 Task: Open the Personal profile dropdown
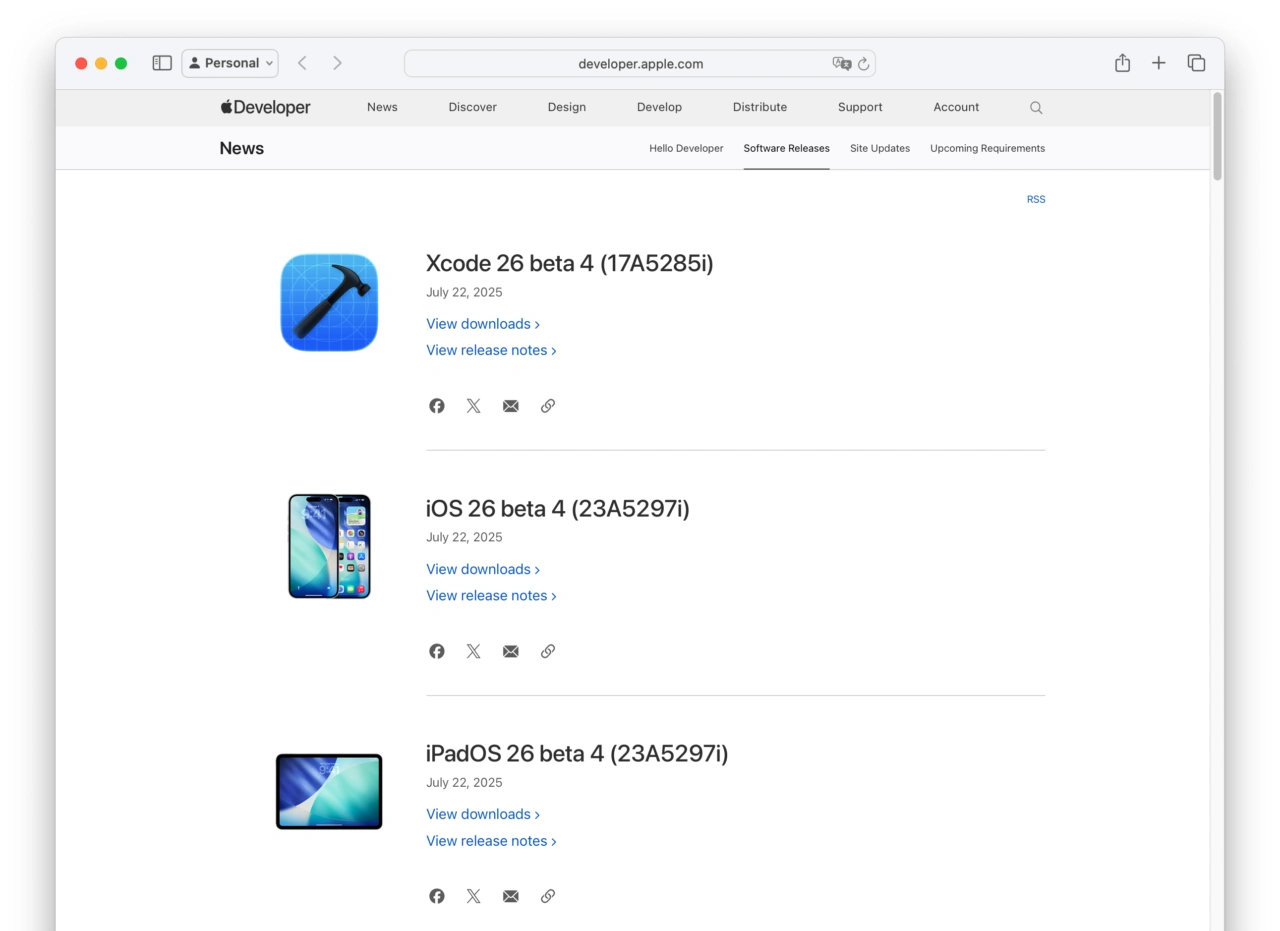230,63
